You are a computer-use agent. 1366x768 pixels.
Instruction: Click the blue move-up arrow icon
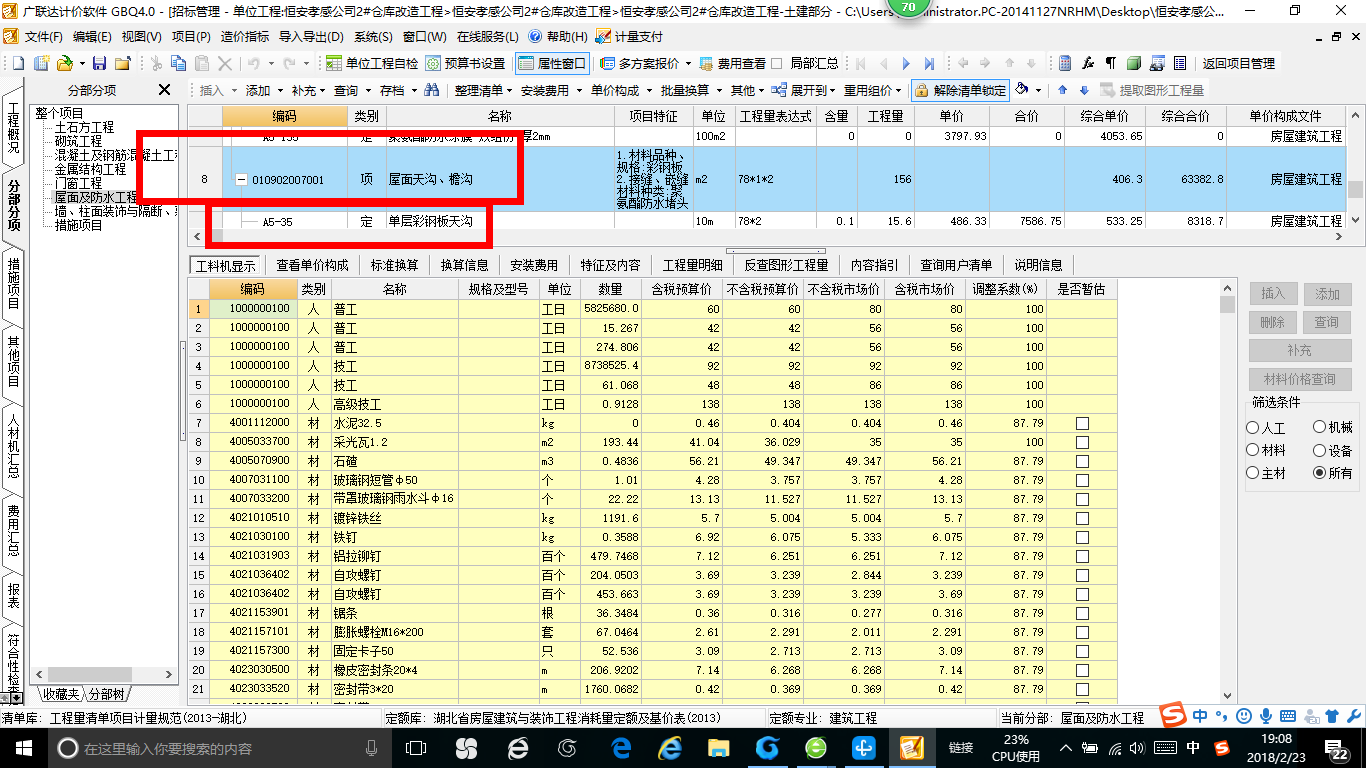(x=1062, y=90)
